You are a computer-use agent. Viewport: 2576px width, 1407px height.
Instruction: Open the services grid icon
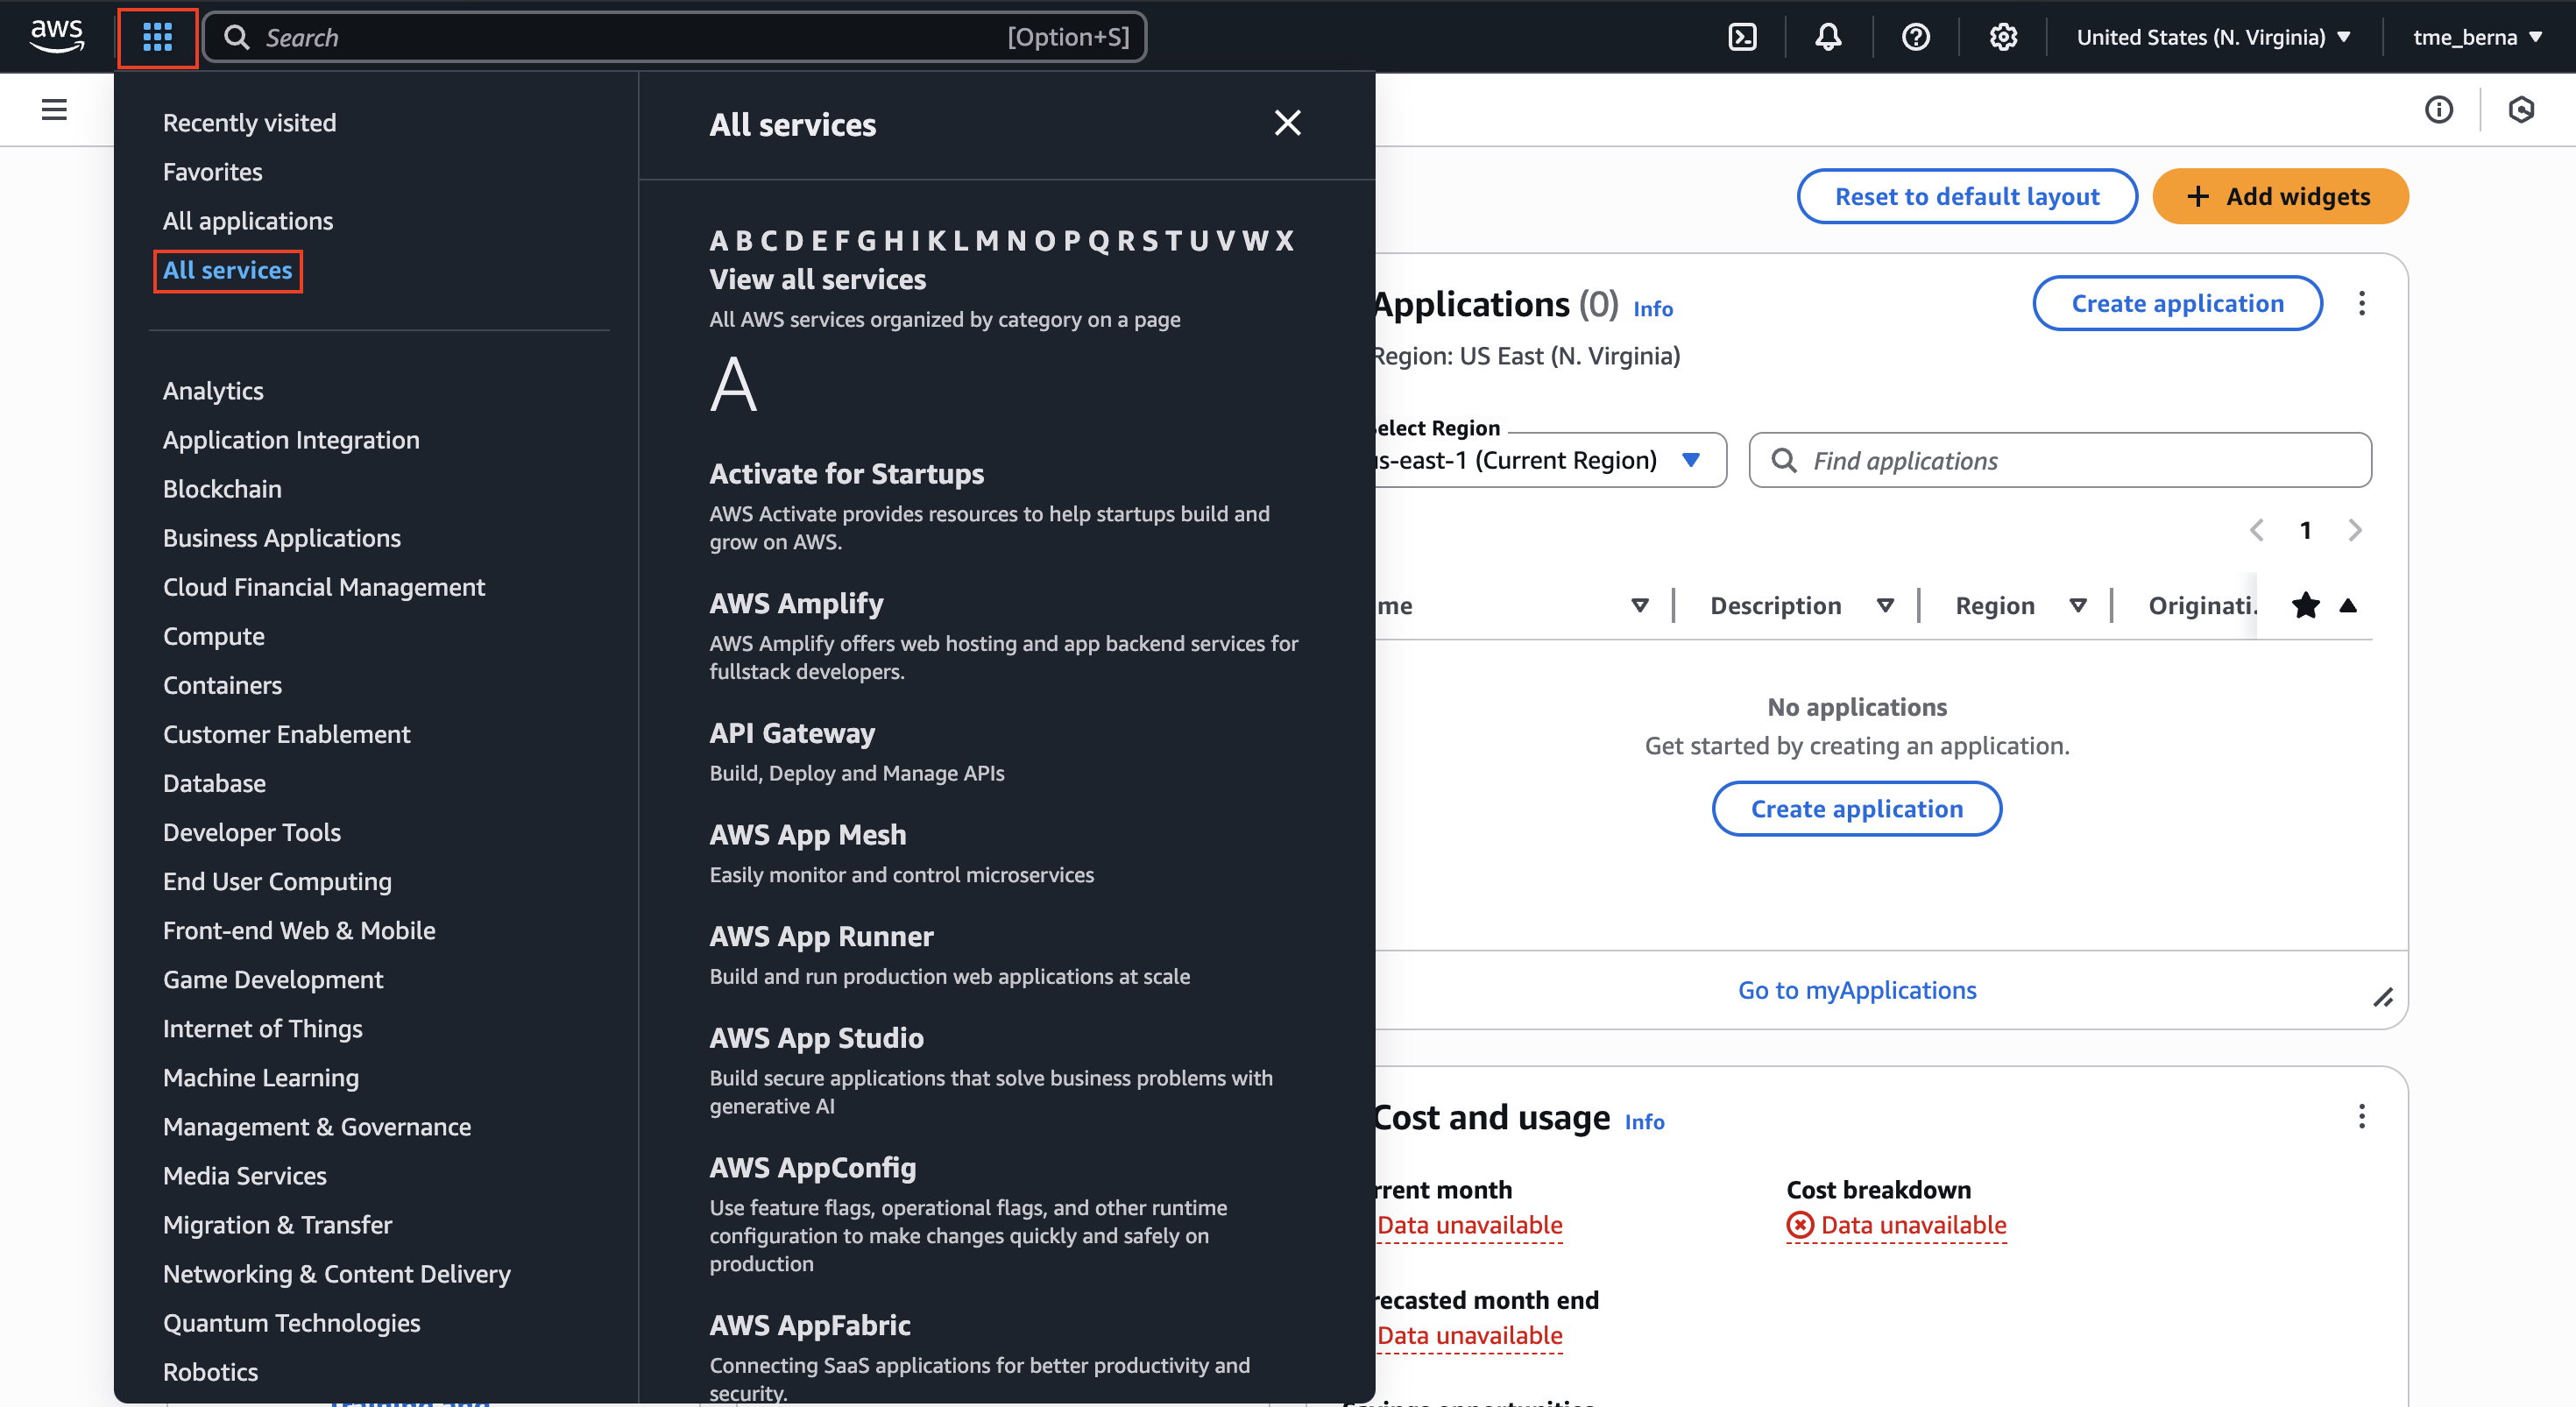coord(157,37)
